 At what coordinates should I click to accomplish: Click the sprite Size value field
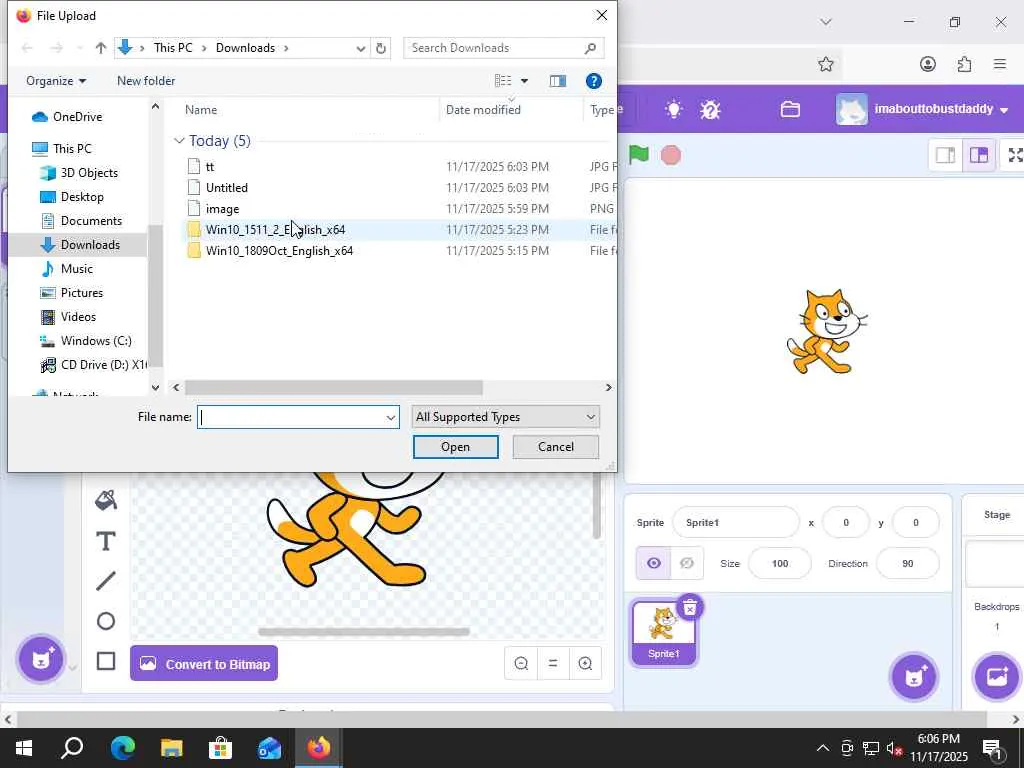[780, 563]
